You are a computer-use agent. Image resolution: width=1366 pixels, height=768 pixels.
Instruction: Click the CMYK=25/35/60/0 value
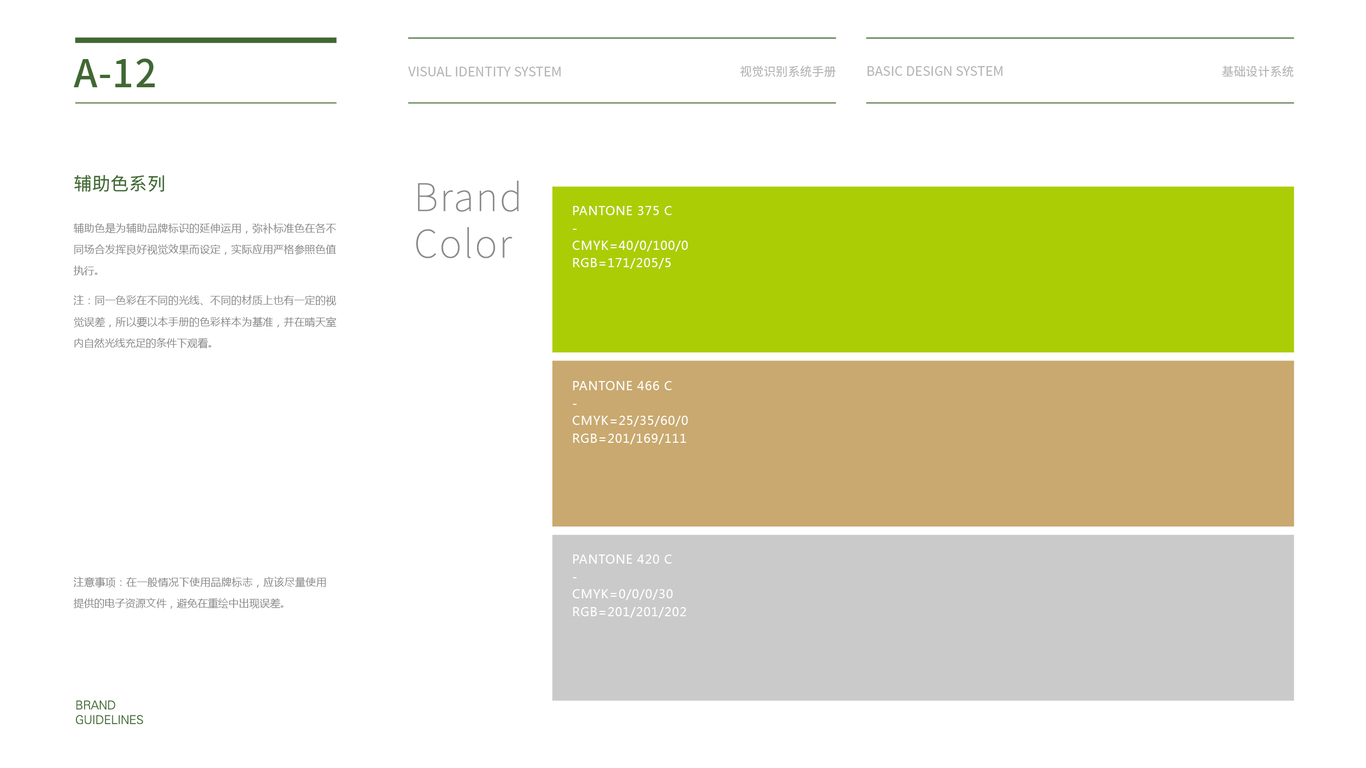[630, 421]
